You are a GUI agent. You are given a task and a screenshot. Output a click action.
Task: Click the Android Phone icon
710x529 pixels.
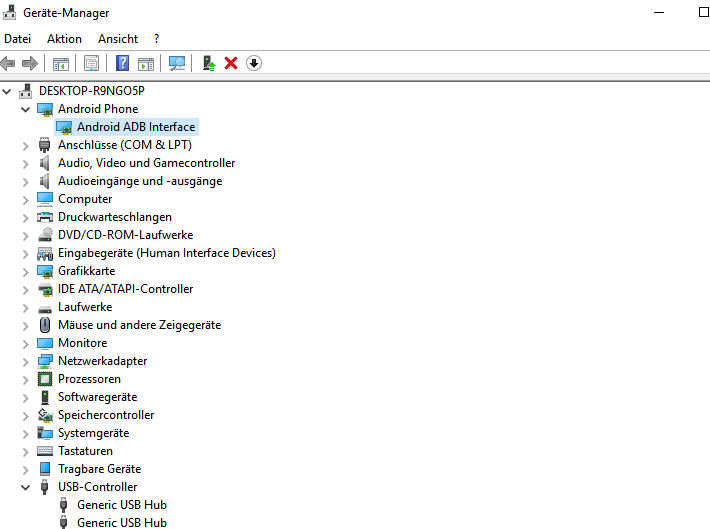pos(45,109)
